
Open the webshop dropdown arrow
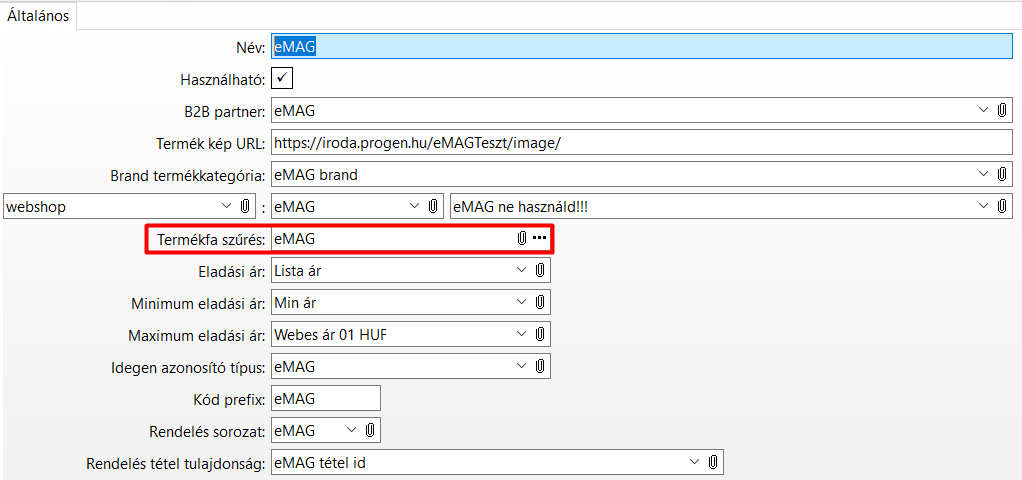pos(227,206)
